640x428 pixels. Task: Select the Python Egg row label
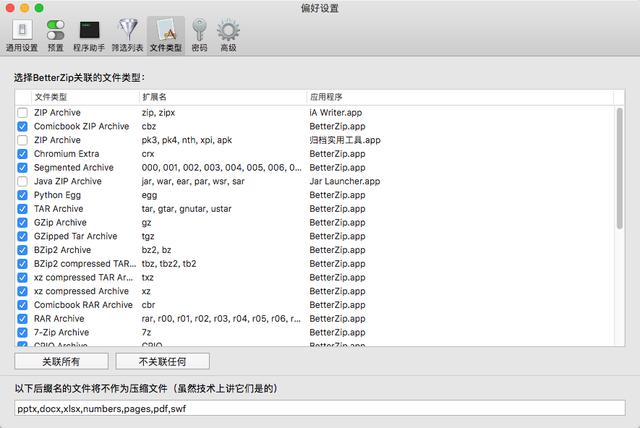[x=57, y=195]
